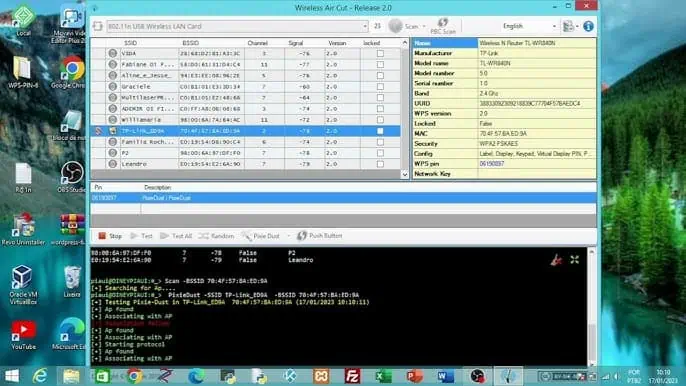Run the PBC Scan tool
The width and height of the screenshot is (686, 386).
[443, 26]
